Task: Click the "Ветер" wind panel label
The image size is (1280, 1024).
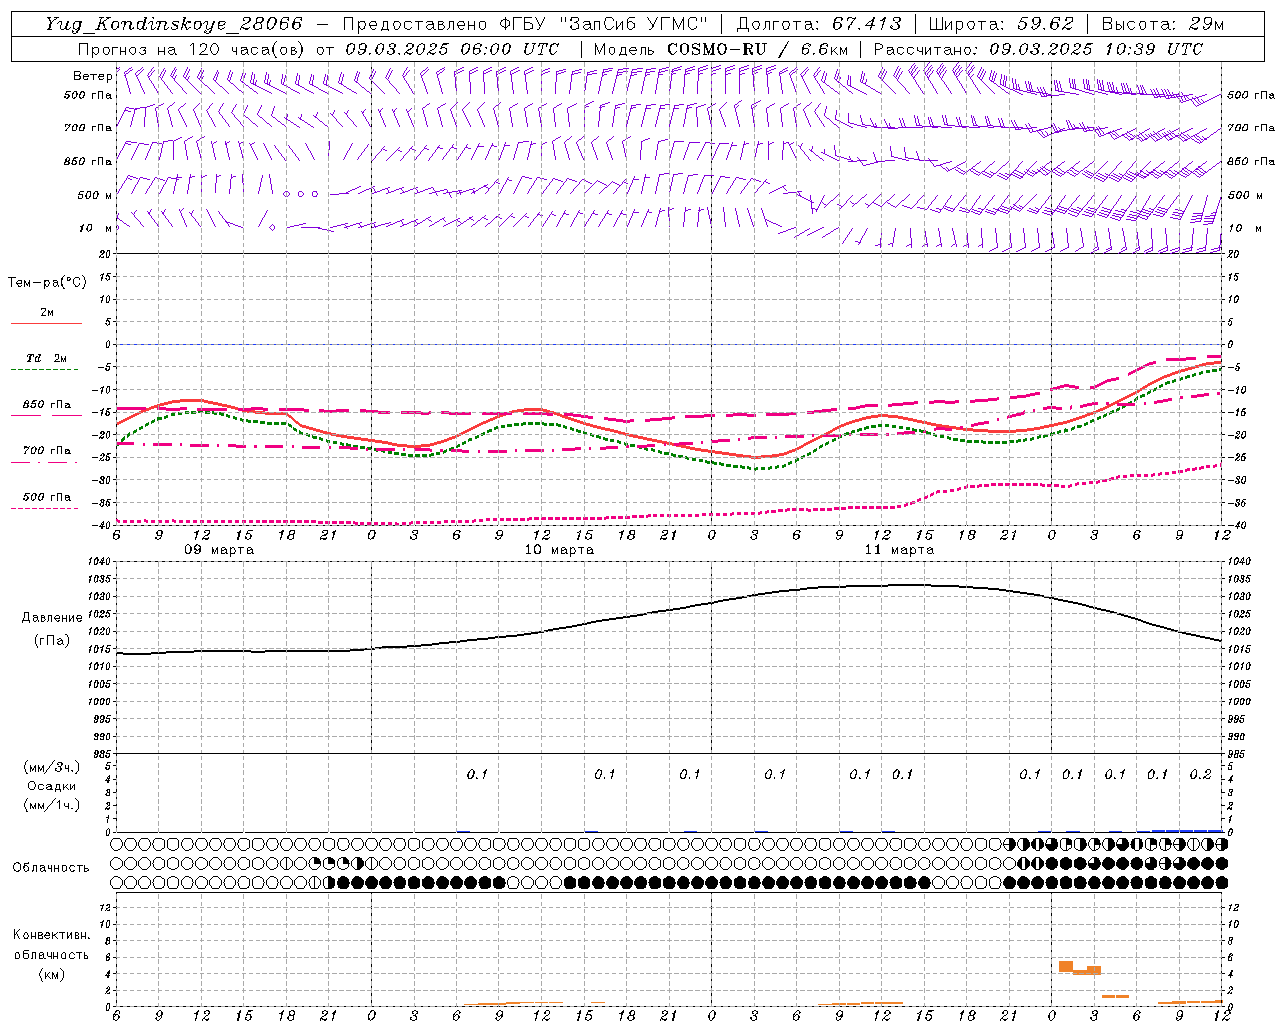Action: point(92,76)
